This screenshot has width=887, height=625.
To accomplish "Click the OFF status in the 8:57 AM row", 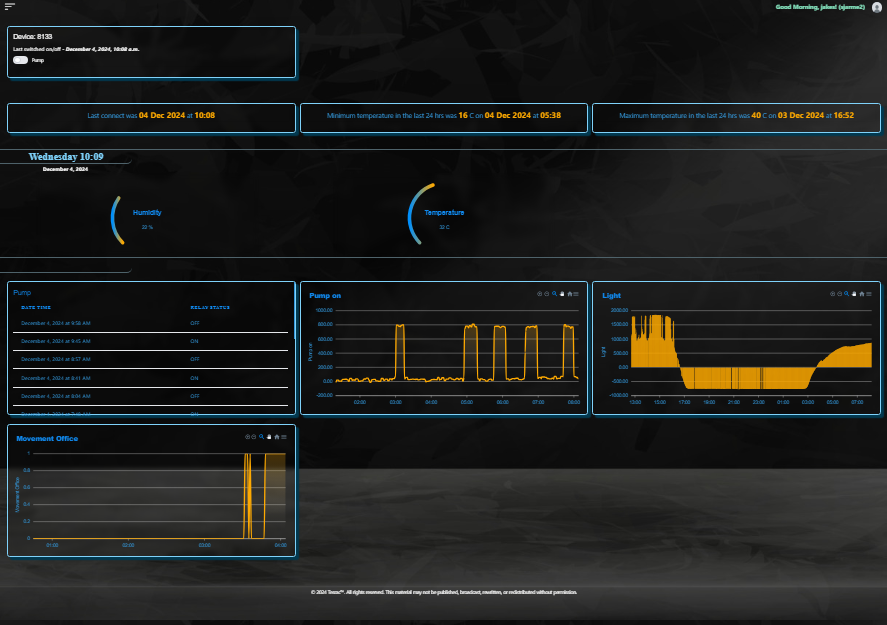I will click(195, 360).
